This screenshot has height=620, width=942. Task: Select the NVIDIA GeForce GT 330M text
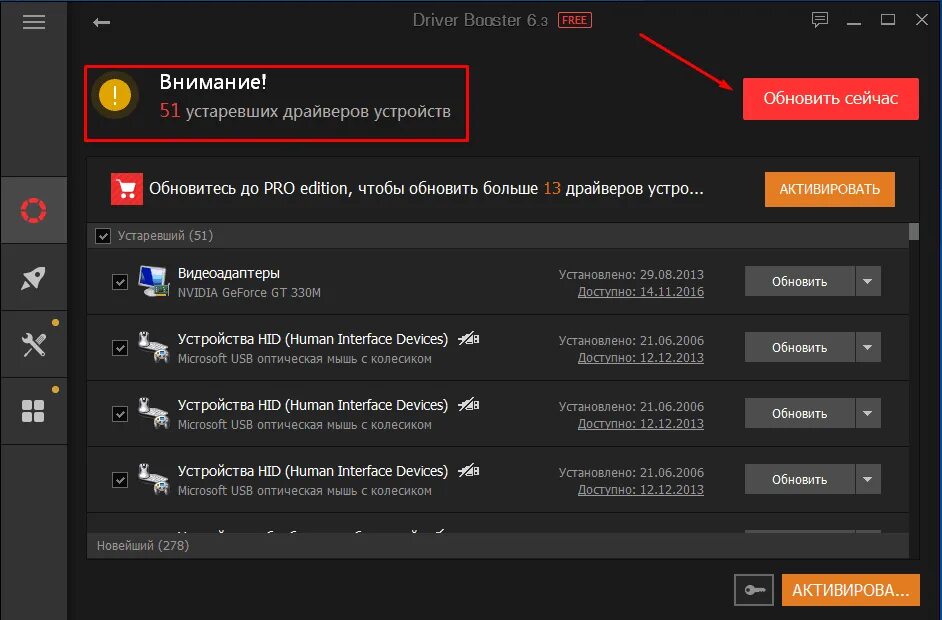pyautogui.click(x=249, y=293)
